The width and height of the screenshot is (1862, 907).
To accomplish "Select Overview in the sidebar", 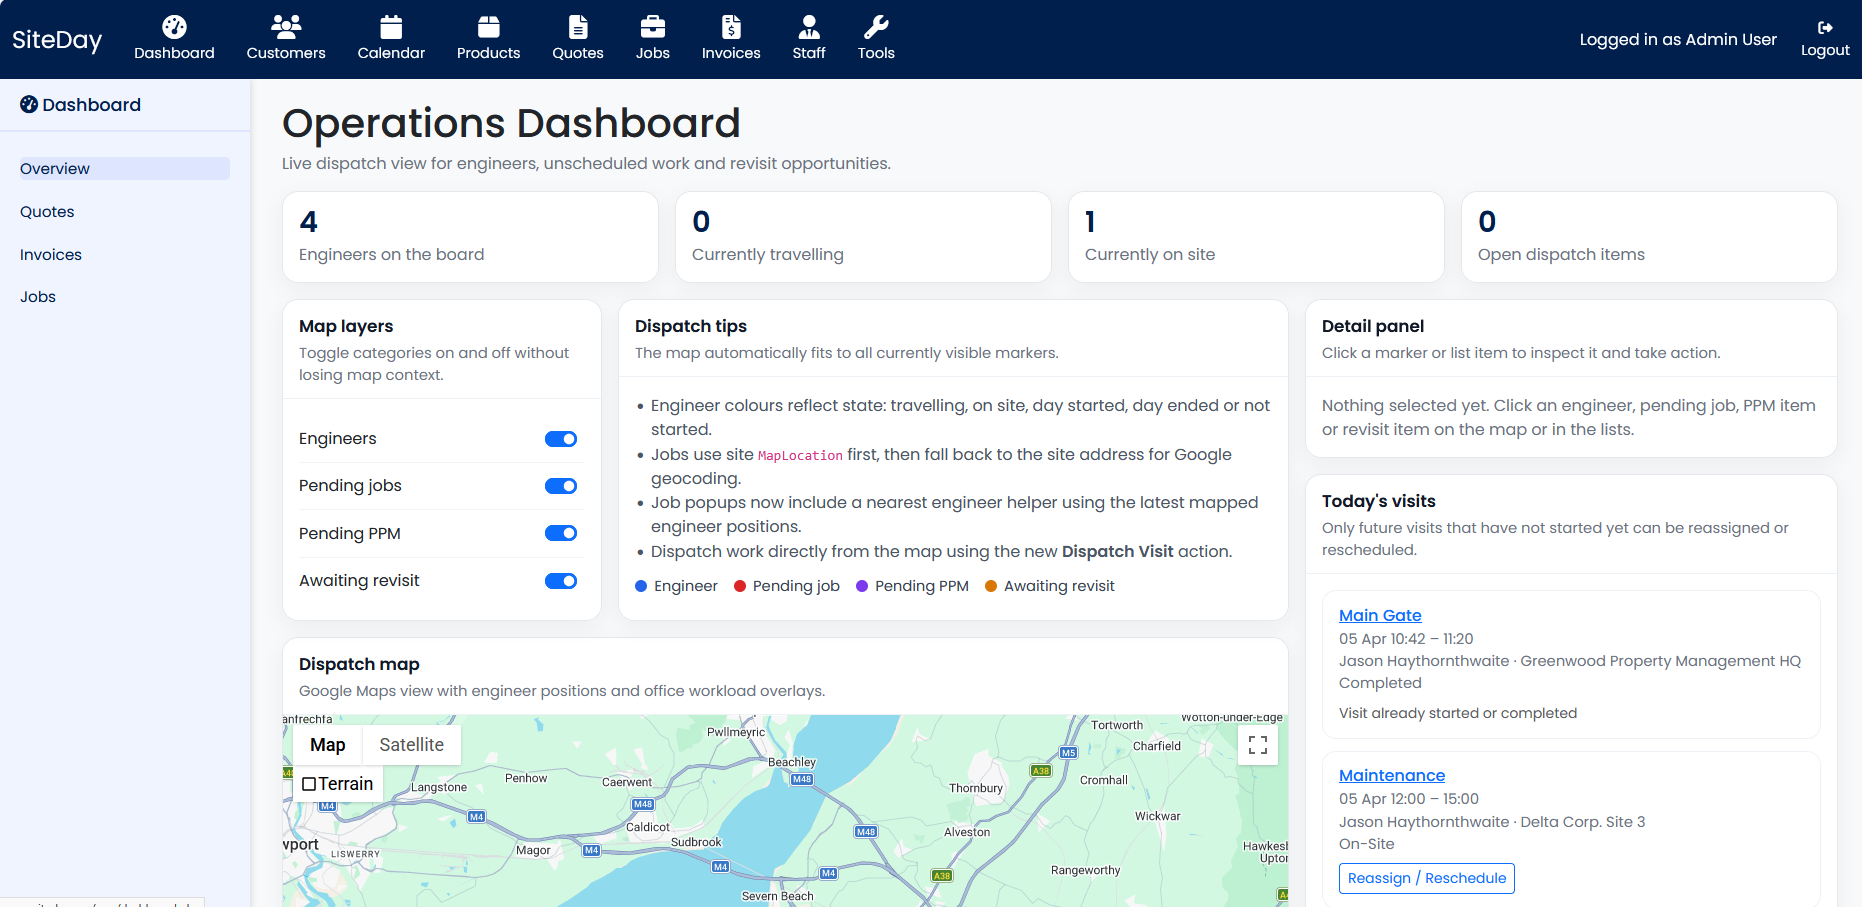I will click(124, 169).
